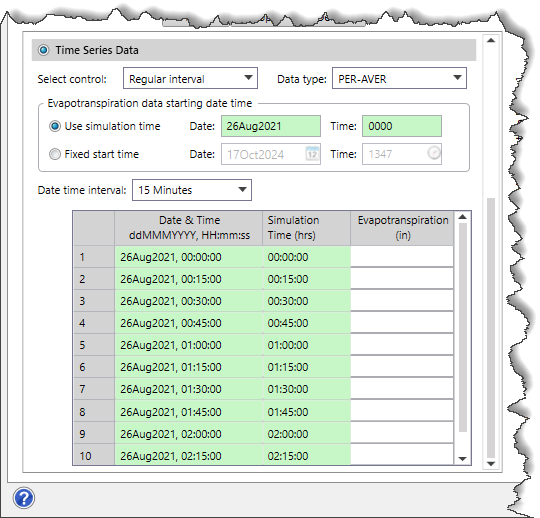Screen dimensions: 540x518
Task: Click cell 26Aug2021, 00:15:00
Action: 189,279
